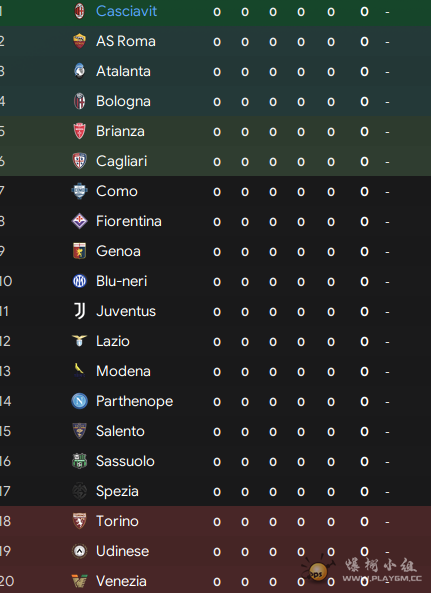Click the AS Roma club crest

click(79, 41)
